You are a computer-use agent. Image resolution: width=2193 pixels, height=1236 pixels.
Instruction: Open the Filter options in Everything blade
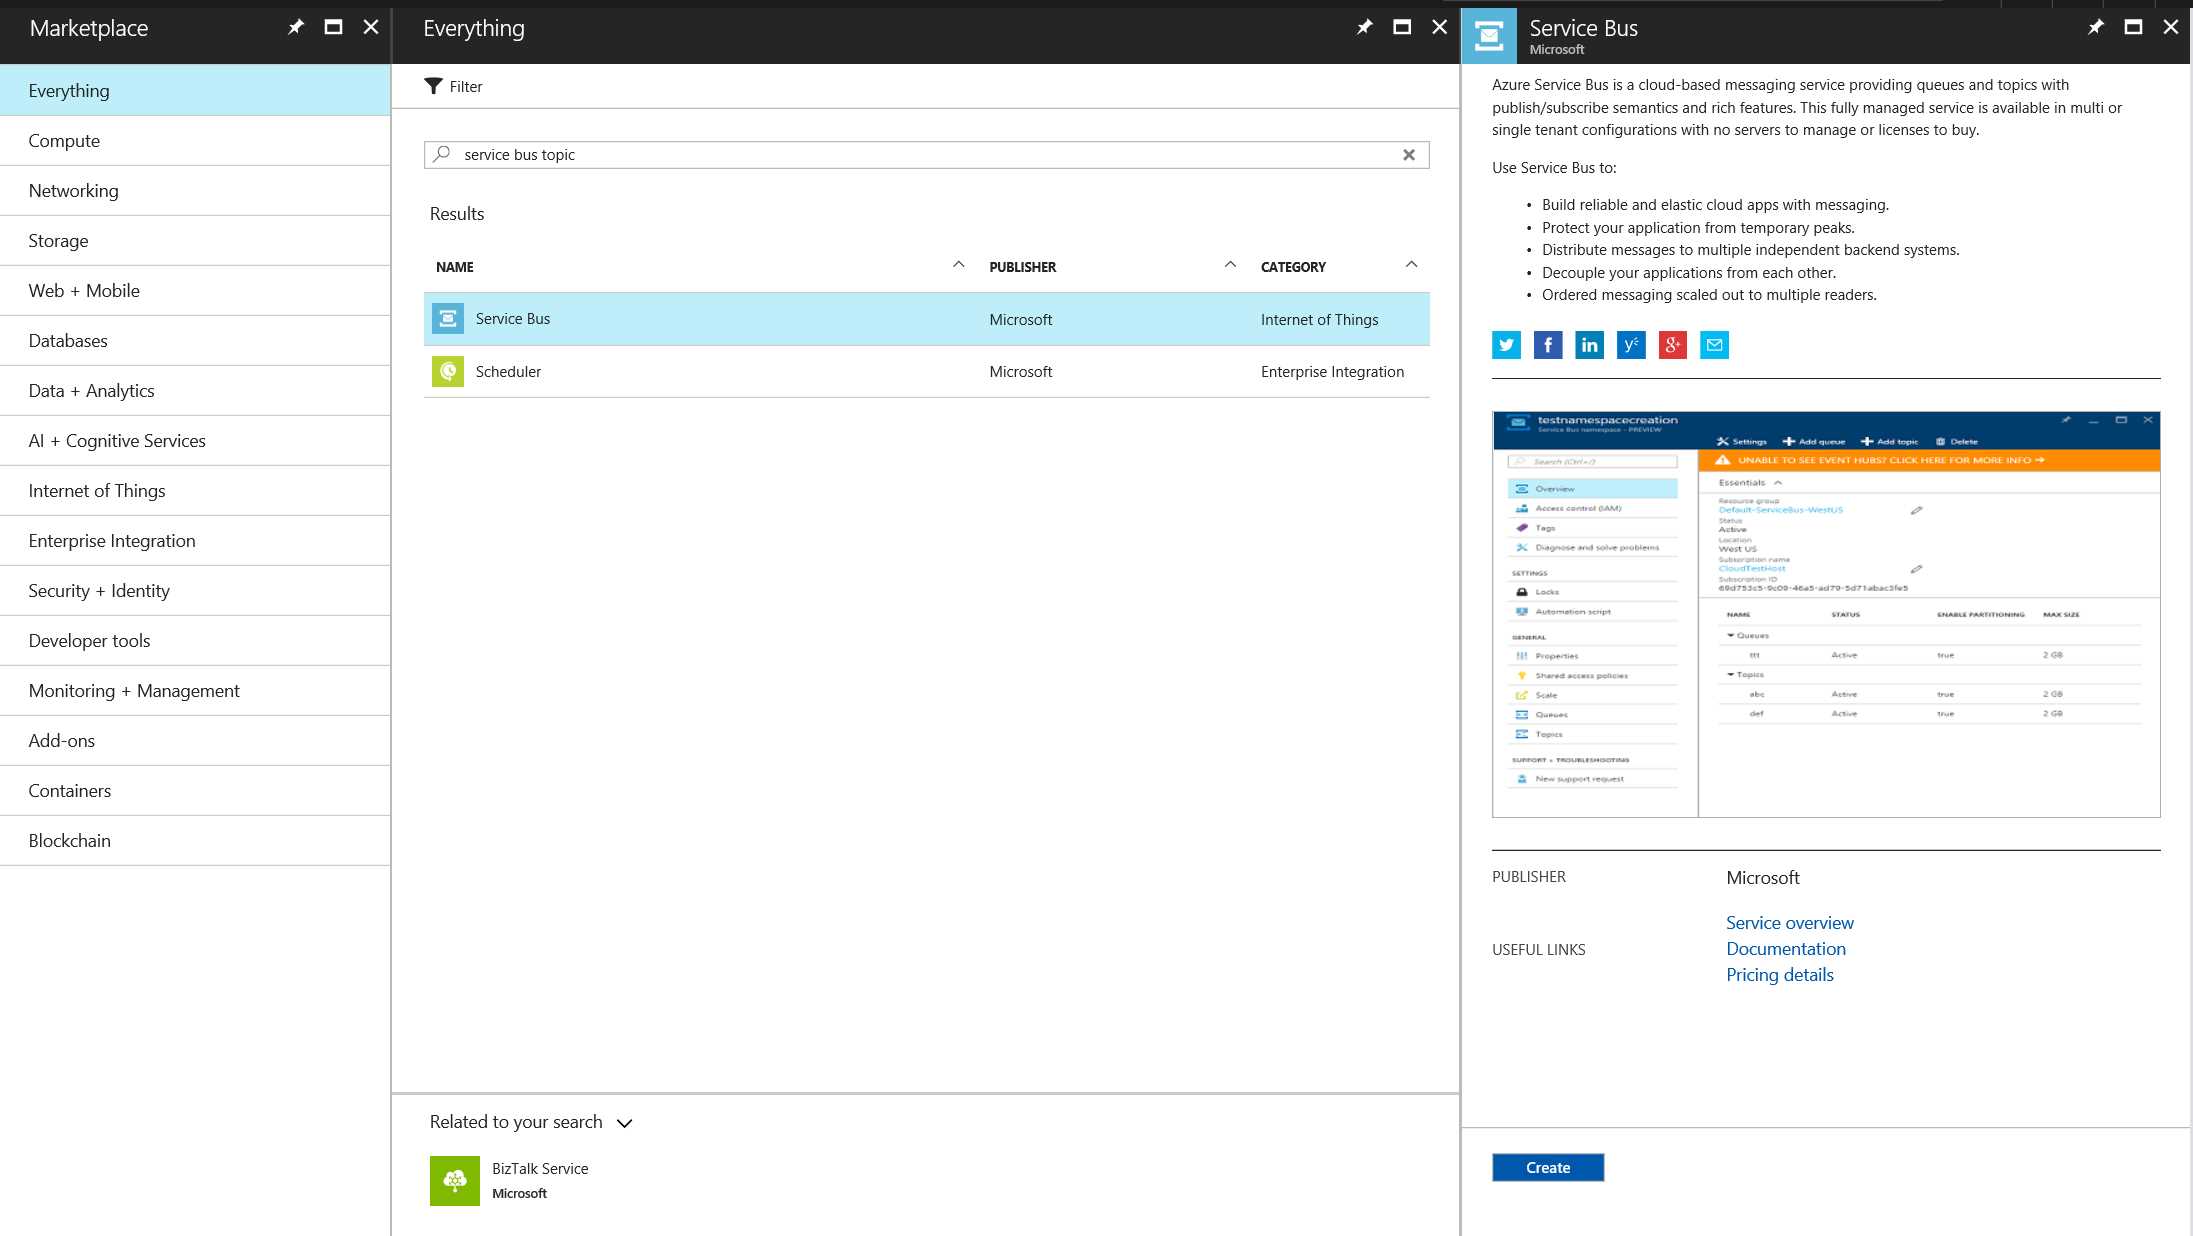click(454, 86)
